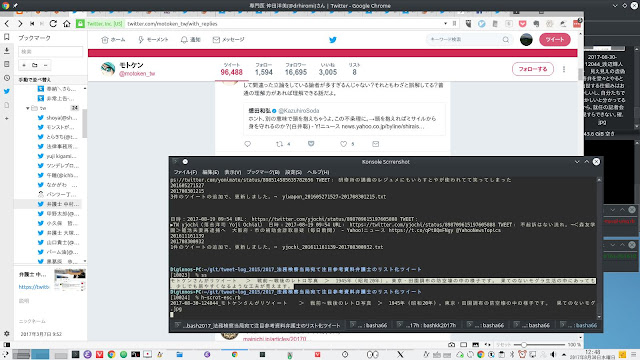Open the History side panel
The width and height of the screenshot is (640, 360).
coord(7,78)
